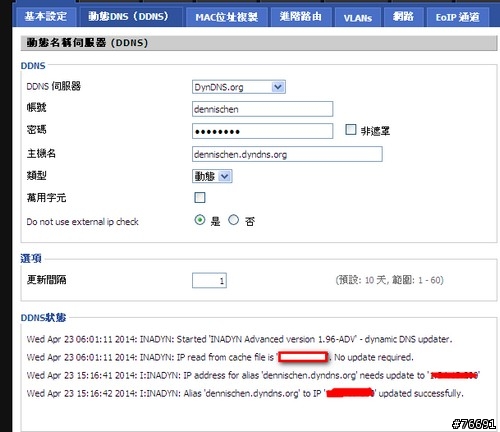500x432 pixels.
Task: Open the DDNS 伺服器 dropdown showing DynDNS.org
Action: [239, 87]
